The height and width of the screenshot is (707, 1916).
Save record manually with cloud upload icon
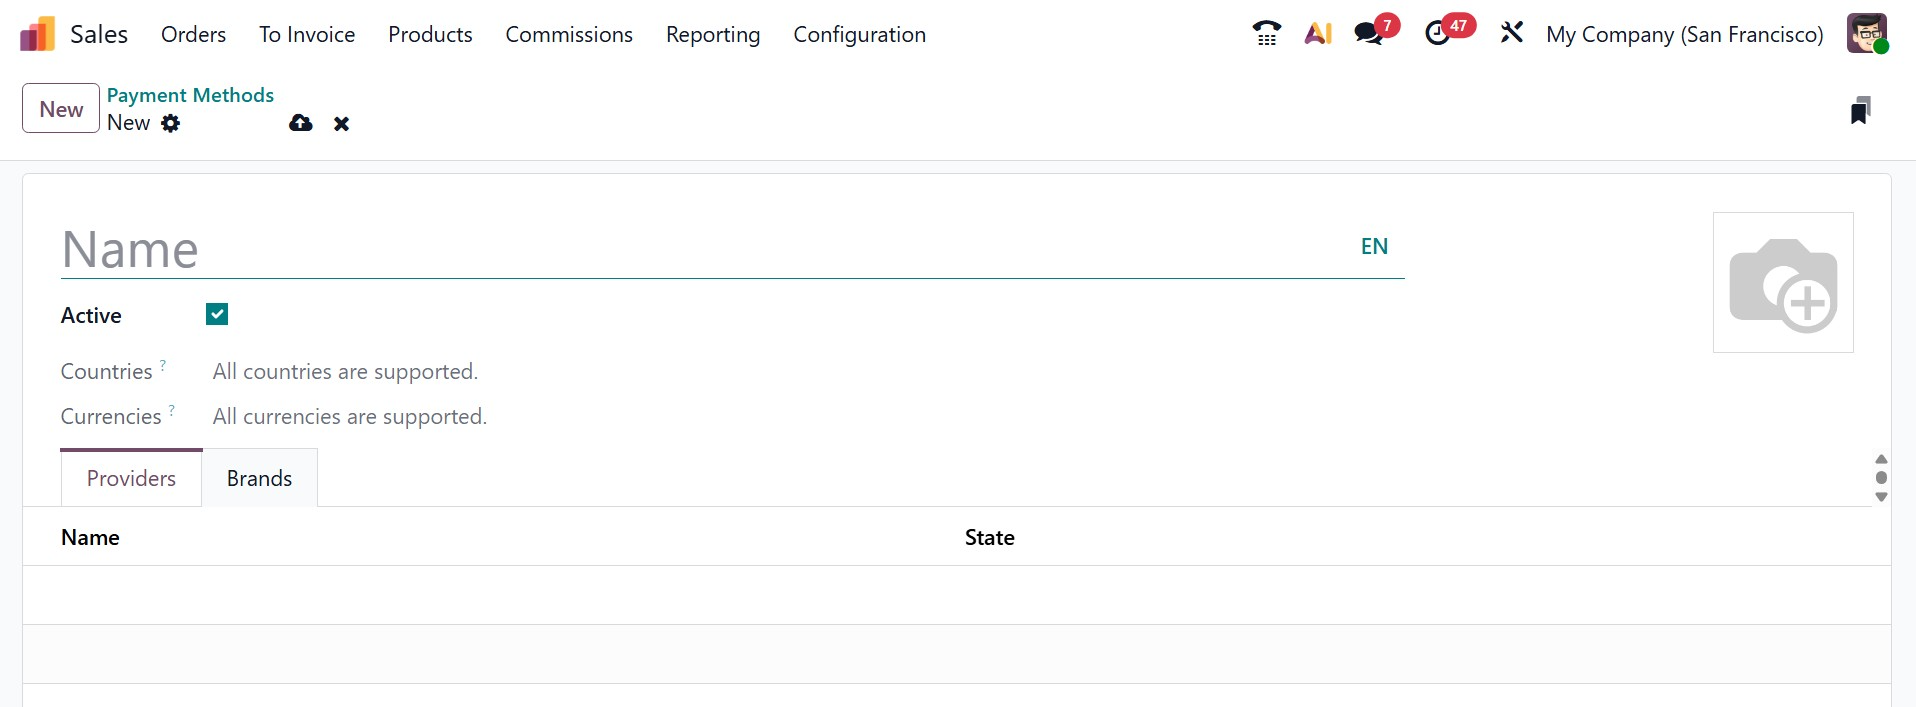(x=300, y=123)
